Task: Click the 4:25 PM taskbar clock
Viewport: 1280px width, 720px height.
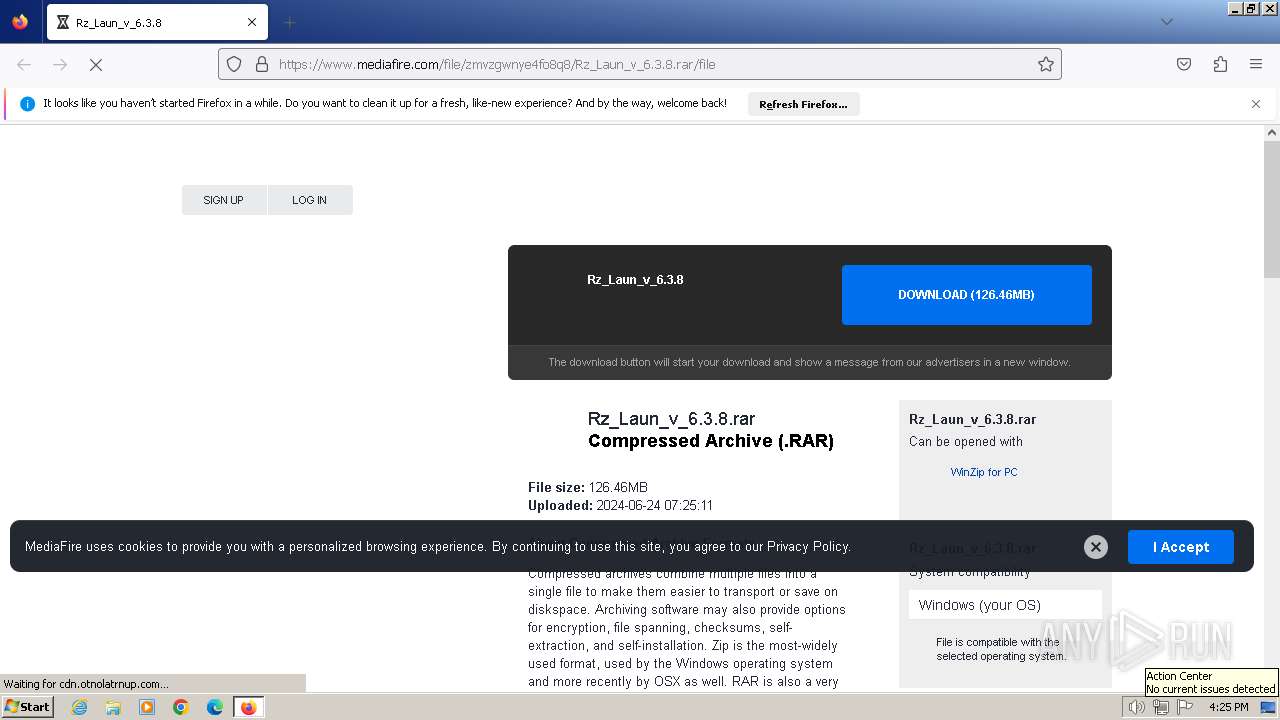Action: click(1228, 707)
